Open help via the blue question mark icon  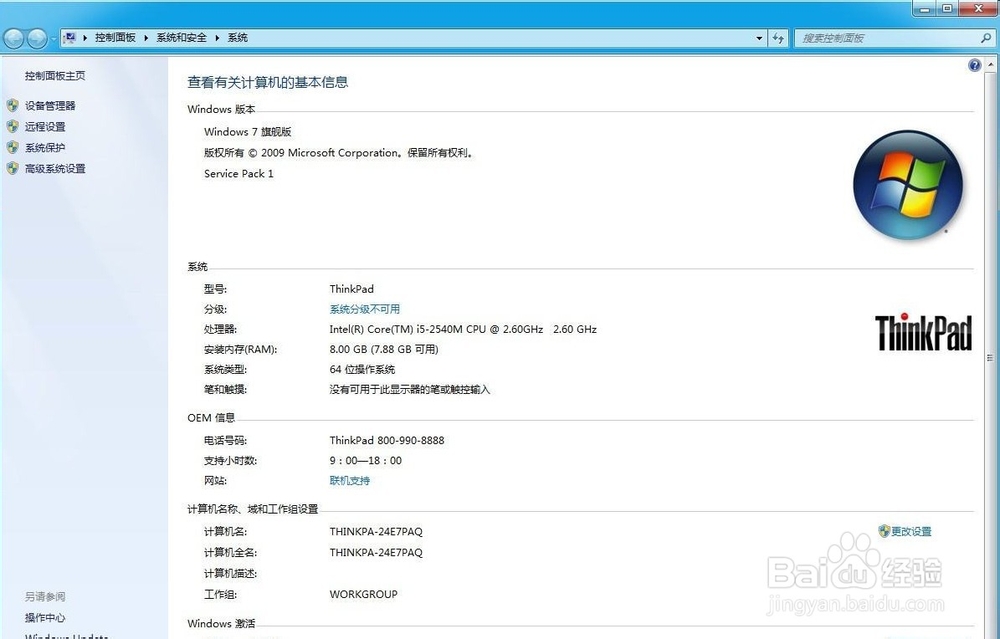tap(974, 65)
